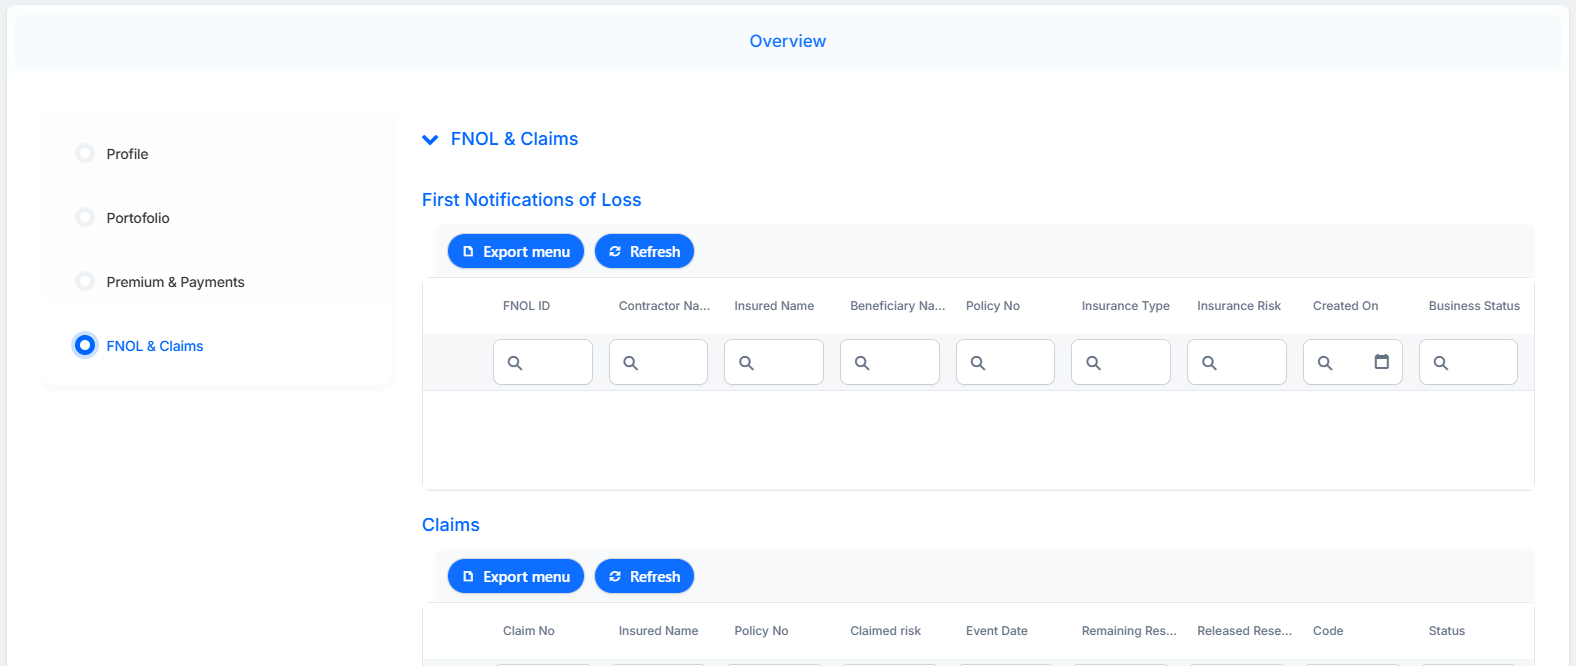This screenshot has width=1576, height=666.
Task: Sort by the Claim No column header
Action: click(x=528, y=631)
